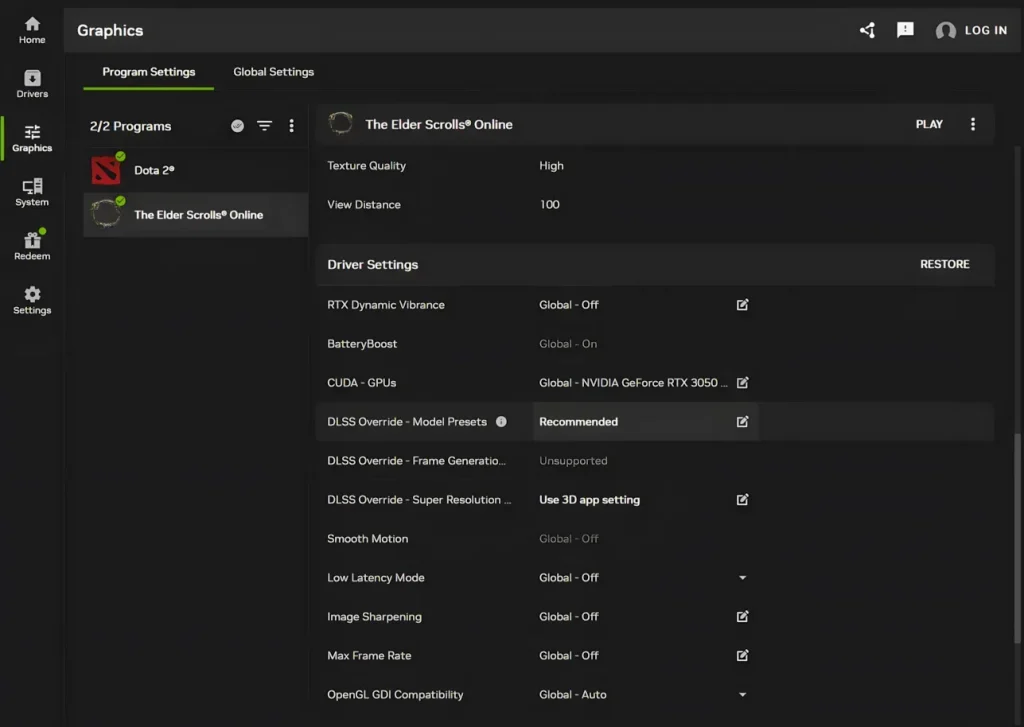This screenshot has height=727, width=1024.
Task: Open the OpenGL GDI Compatibility dropdown
Action: (742, 694)
